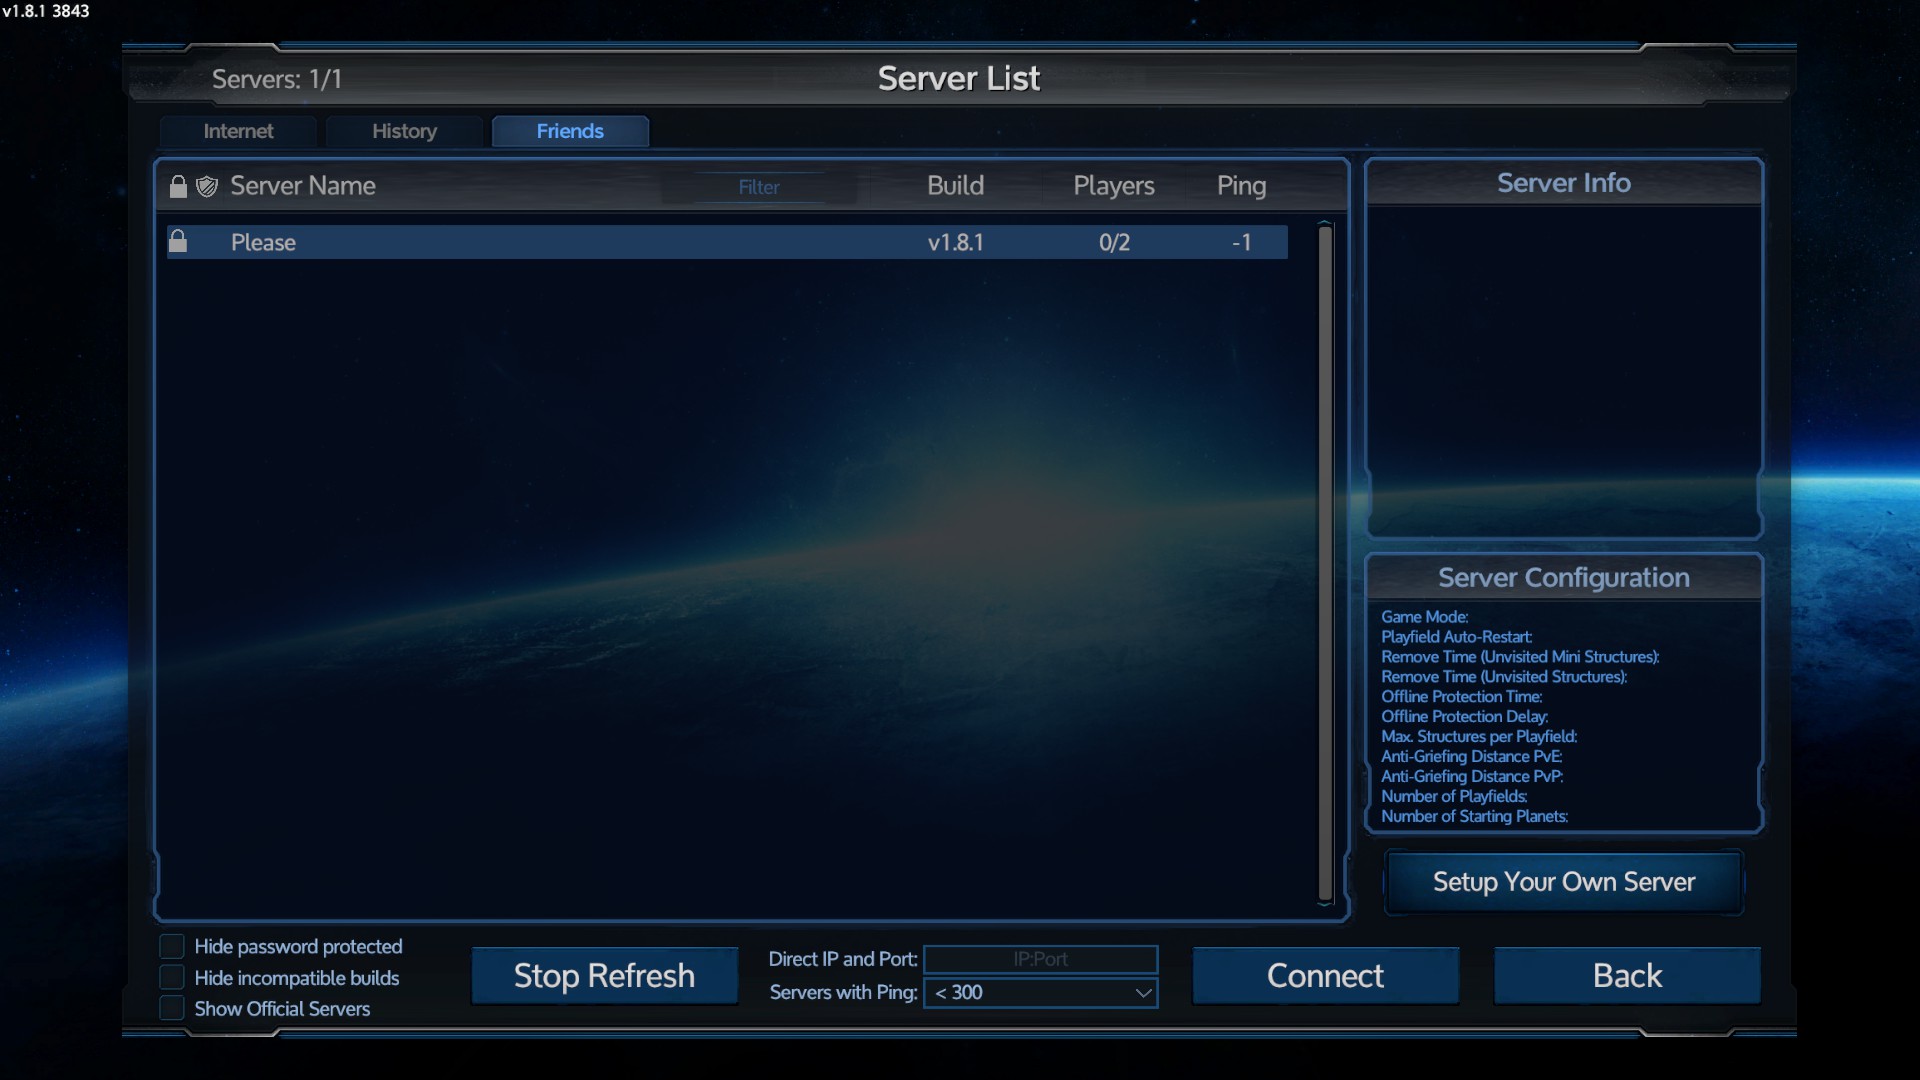Click scrollbar up arrow in server list
This screenshot has width=1920, height=1080.
[x=1325, y=222]
